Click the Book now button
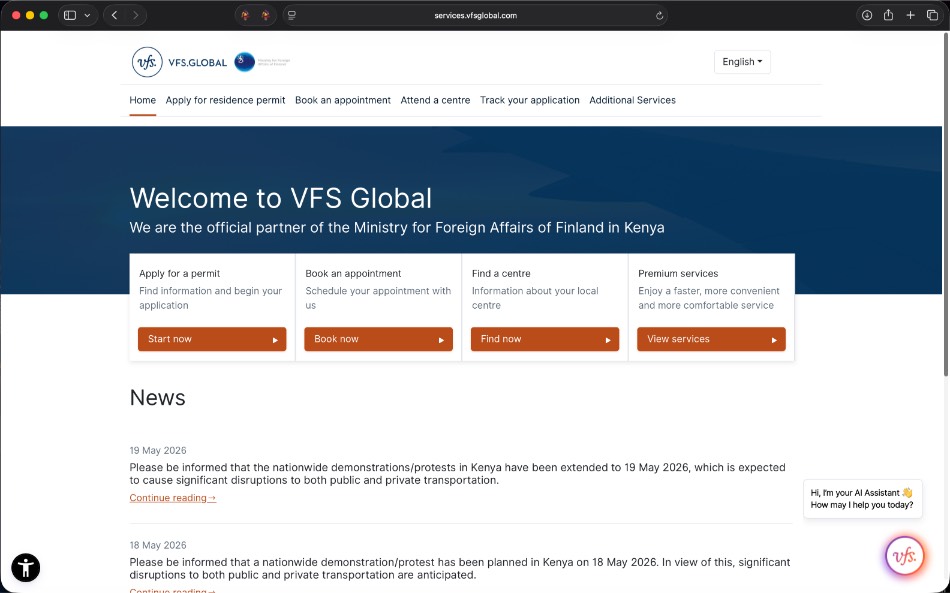Viewport: 950px width, 593px height. 378,339
